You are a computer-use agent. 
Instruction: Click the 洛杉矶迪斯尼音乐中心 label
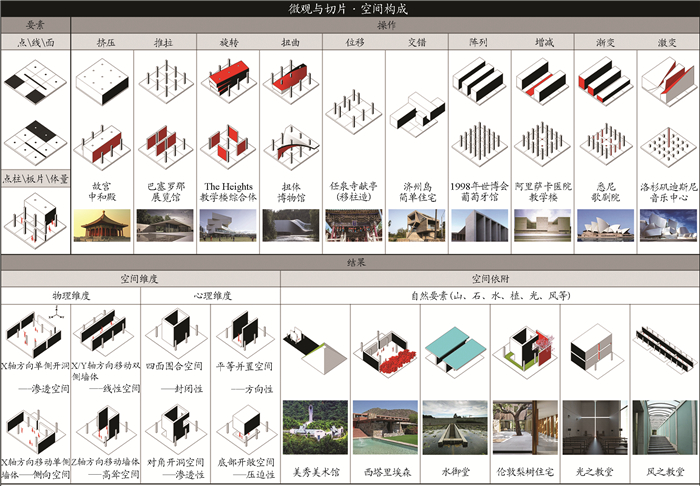(x=666, y=192)
